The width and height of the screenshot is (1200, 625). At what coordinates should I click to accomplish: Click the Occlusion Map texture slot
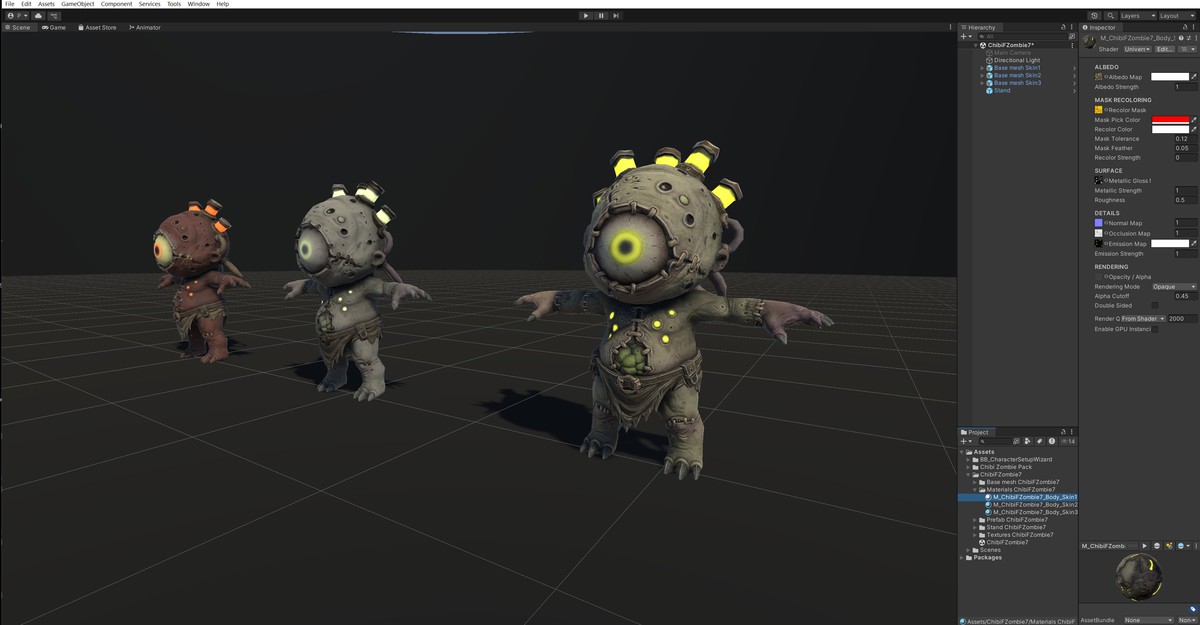(1099, 233)
